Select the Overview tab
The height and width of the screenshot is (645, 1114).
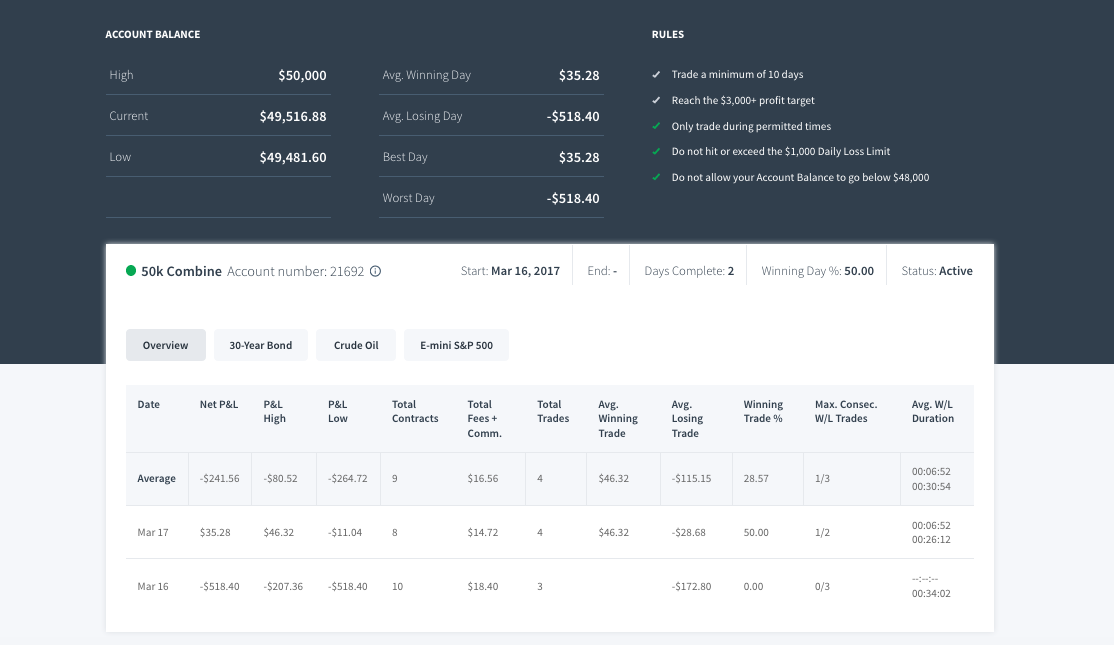tap(166, 345)
